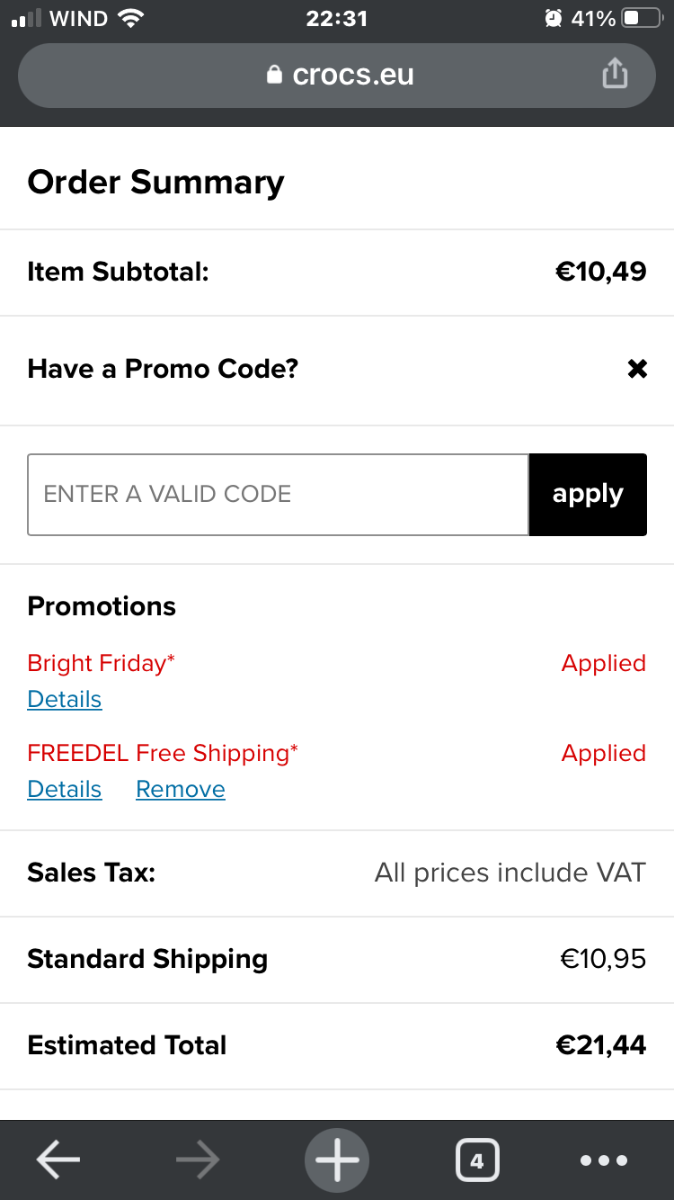
Task: Open a new tab with the plus icon
Action: tap(337, 1160)
